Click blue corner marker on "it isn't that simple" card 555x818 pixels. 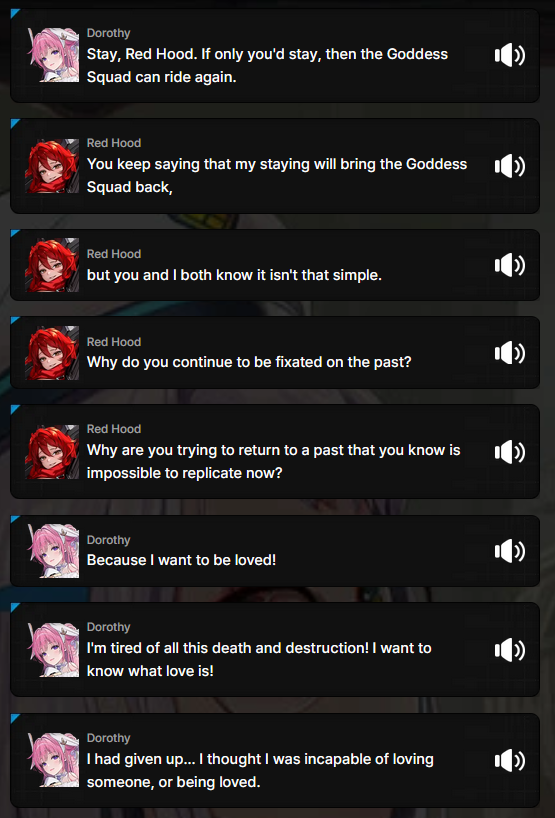14,233
